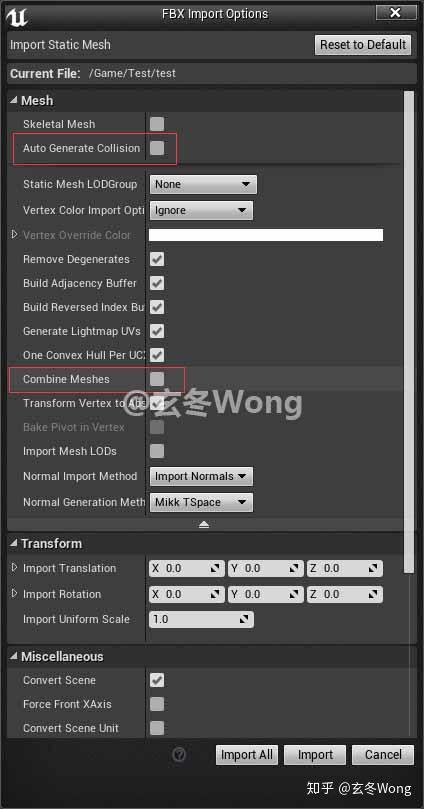The width and height of the screenshot is (424, 809).
Task: Collapse the Mesh section triangle
Action: click(x=13, y=101)
